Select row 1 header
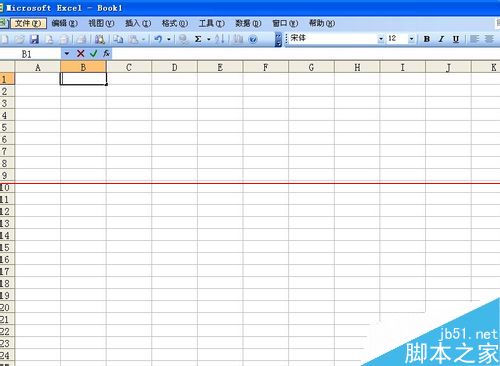The width and height of the screenshot is (500, 366). 7,79
